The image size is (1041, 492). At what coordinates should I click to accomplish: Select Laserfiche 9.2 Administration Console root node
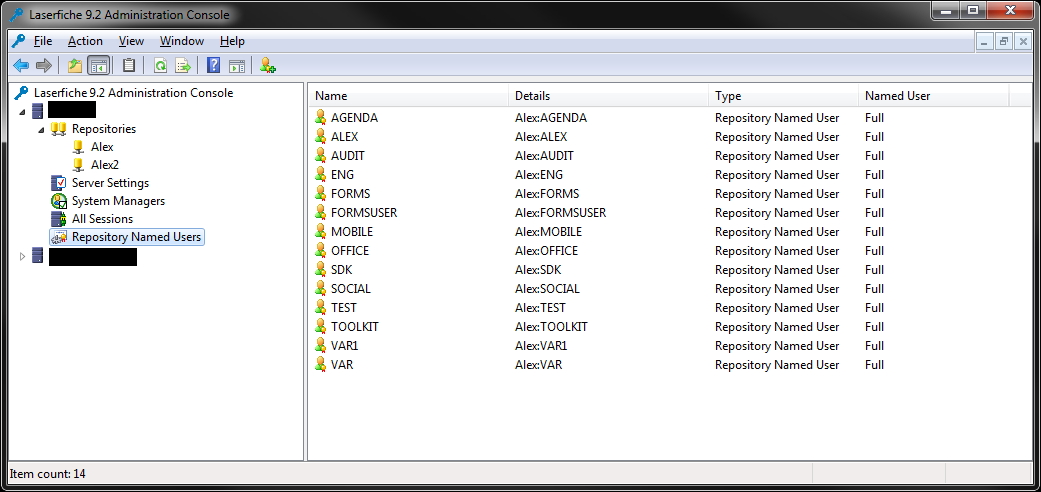point(133,93)
